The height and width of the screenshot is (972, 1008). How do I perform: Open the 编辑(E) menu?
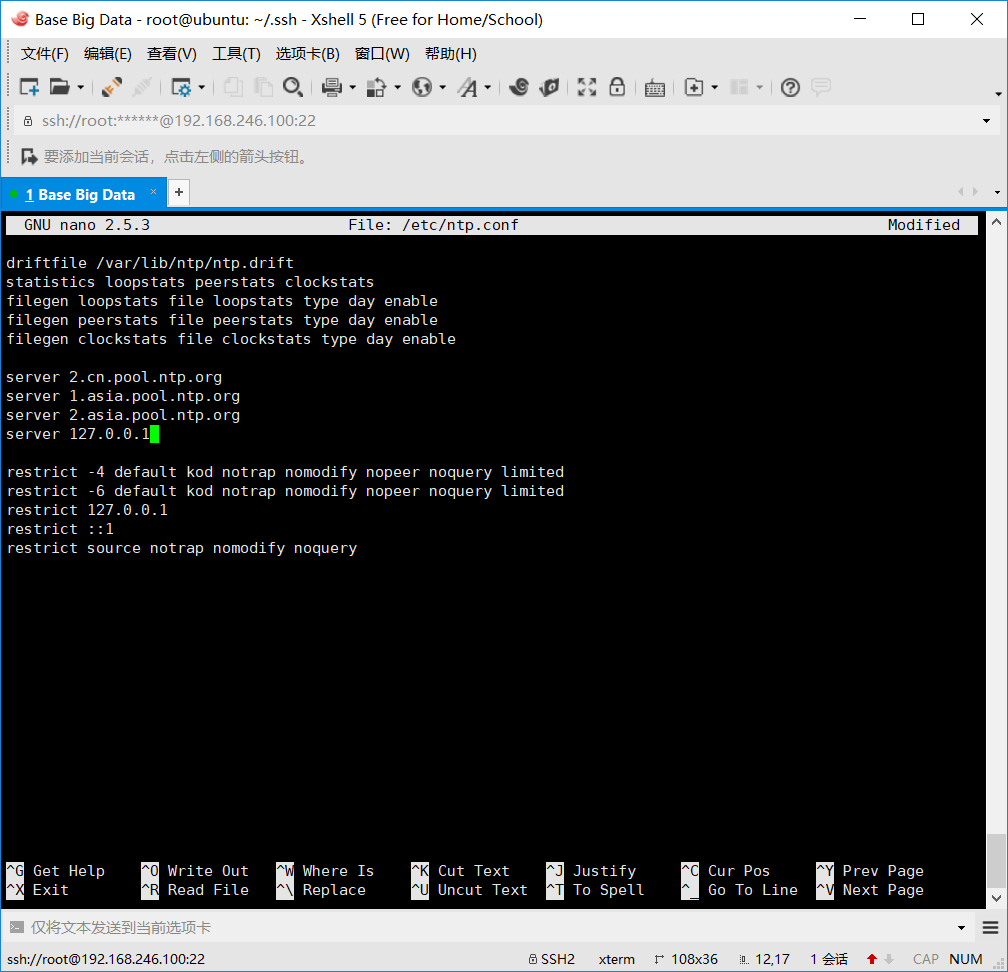(x=107, y=54)
